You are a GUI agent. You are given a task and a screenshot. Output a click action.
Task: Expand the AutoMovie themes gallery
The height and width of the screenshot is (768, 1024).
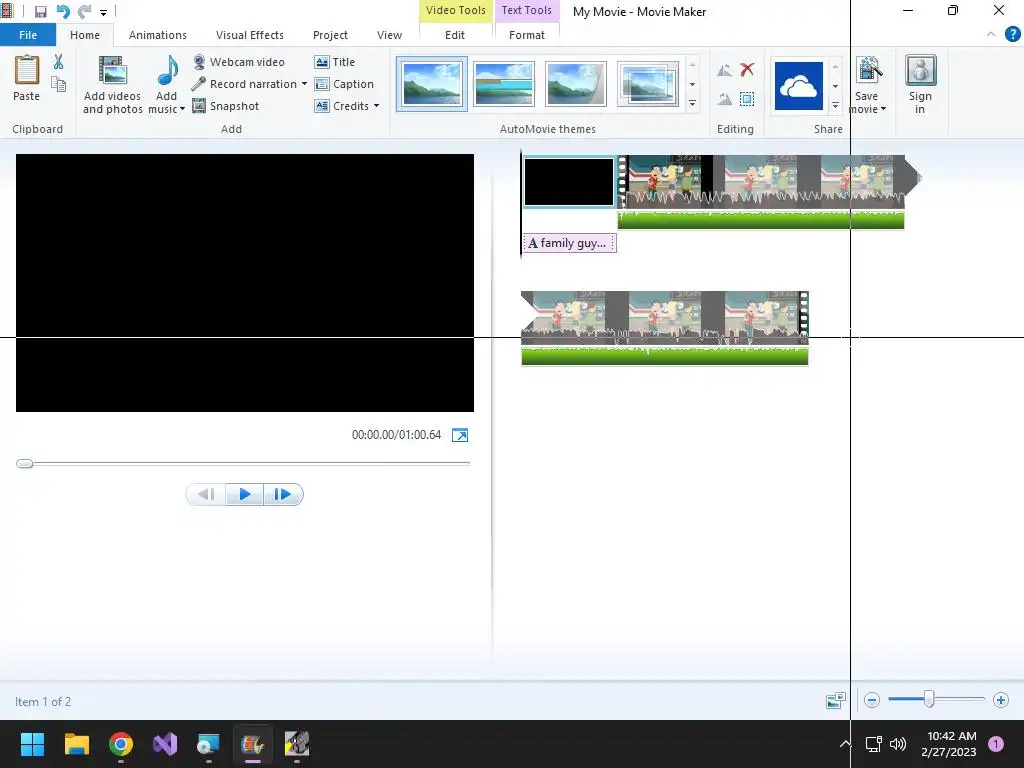[x=692, y=103]
